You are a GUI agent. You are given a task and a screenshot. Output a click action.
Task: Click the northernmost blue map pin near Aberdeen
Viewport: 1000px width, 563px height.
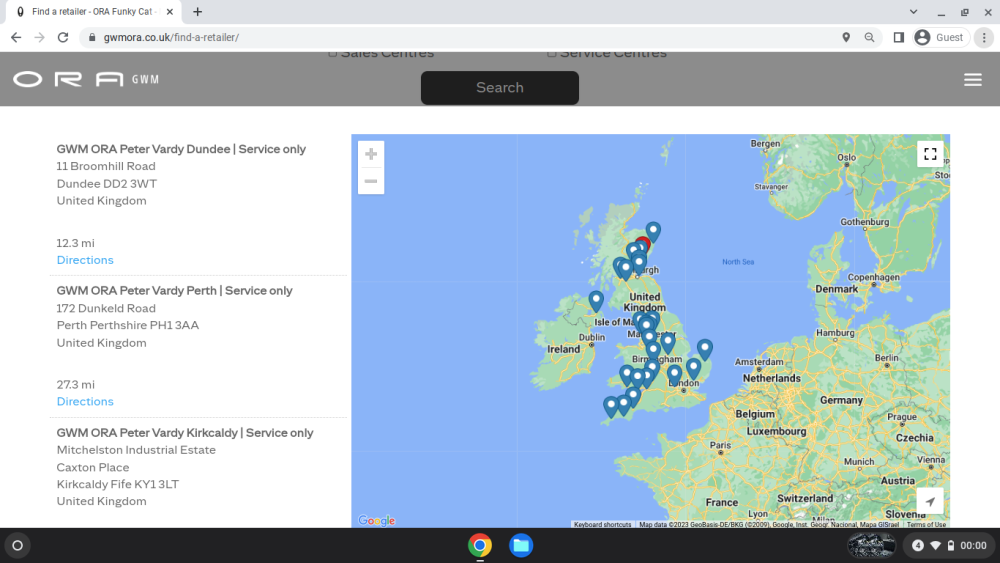653,231
